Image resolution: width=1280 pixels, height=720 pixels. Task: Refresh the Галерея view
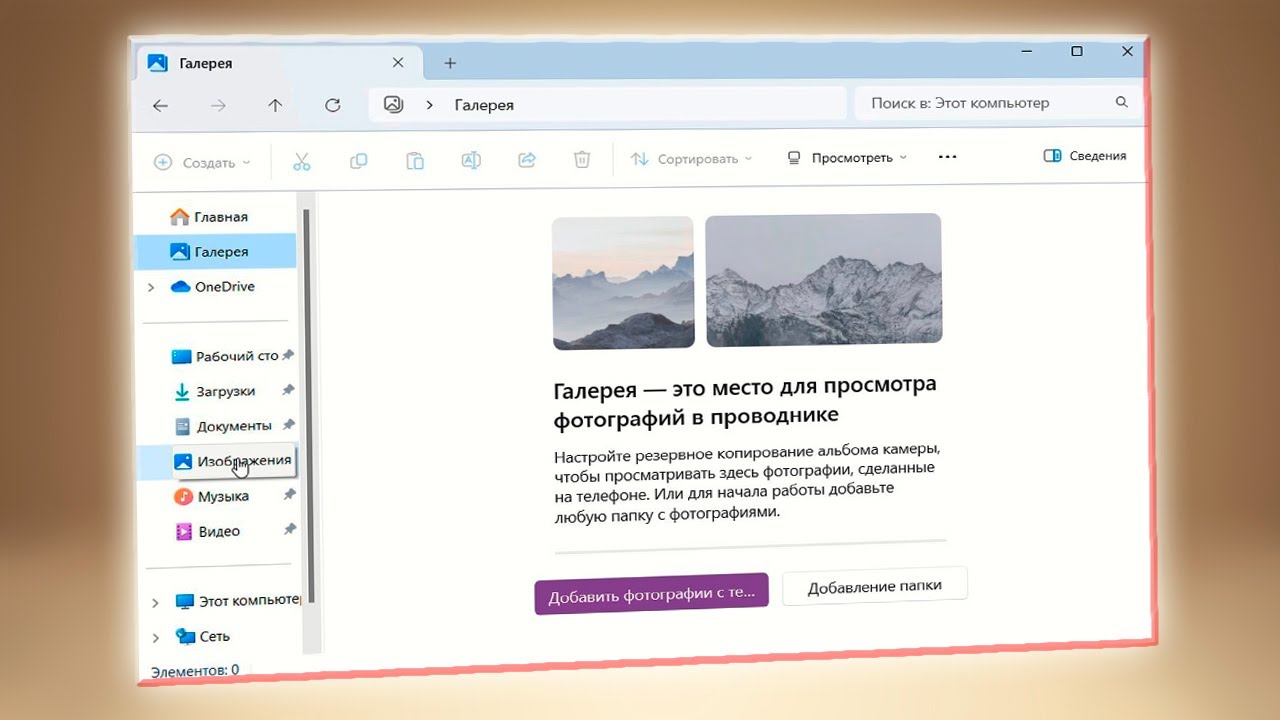pyautogui.click(x=333, y=105)
